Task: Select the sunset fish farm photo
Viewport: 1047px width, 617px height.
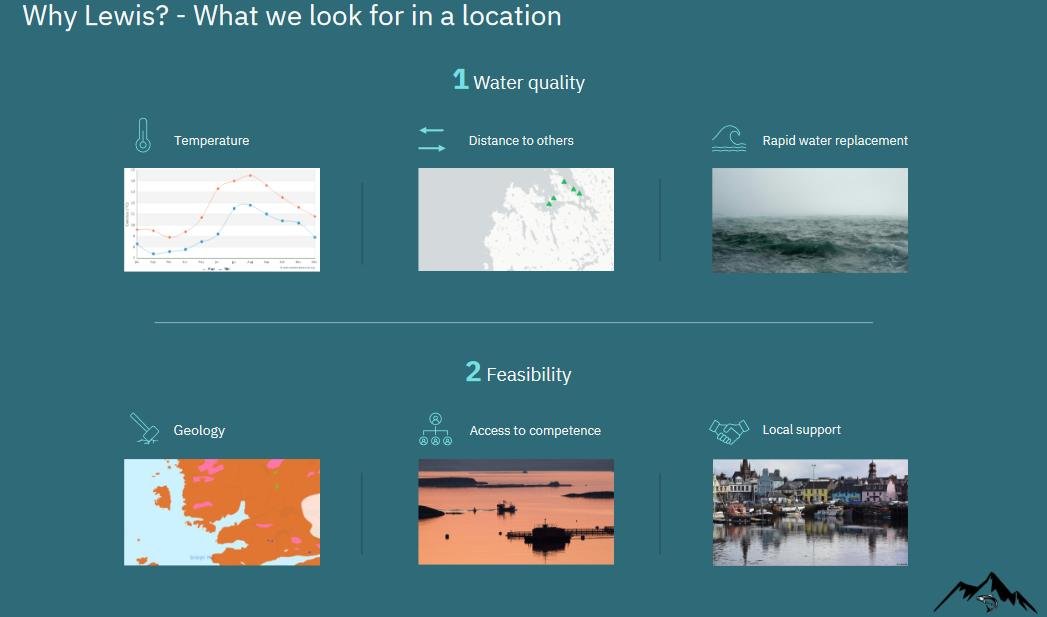Action: click(515, 512)
